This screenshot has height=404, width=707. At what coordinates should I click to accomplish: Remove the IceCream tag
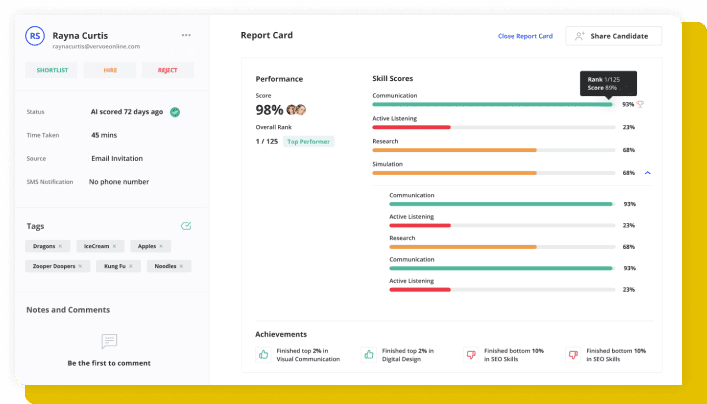(115, 246)
